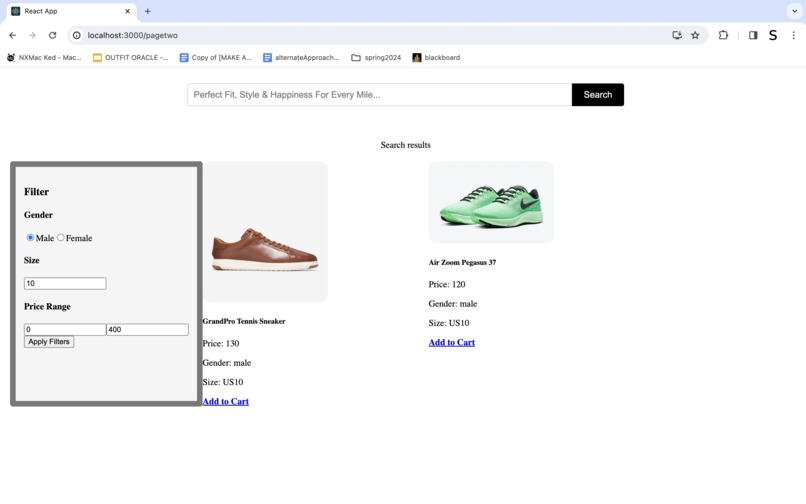Click the Size input showing 10
This screenshot has width=806, height=504.
65,283
